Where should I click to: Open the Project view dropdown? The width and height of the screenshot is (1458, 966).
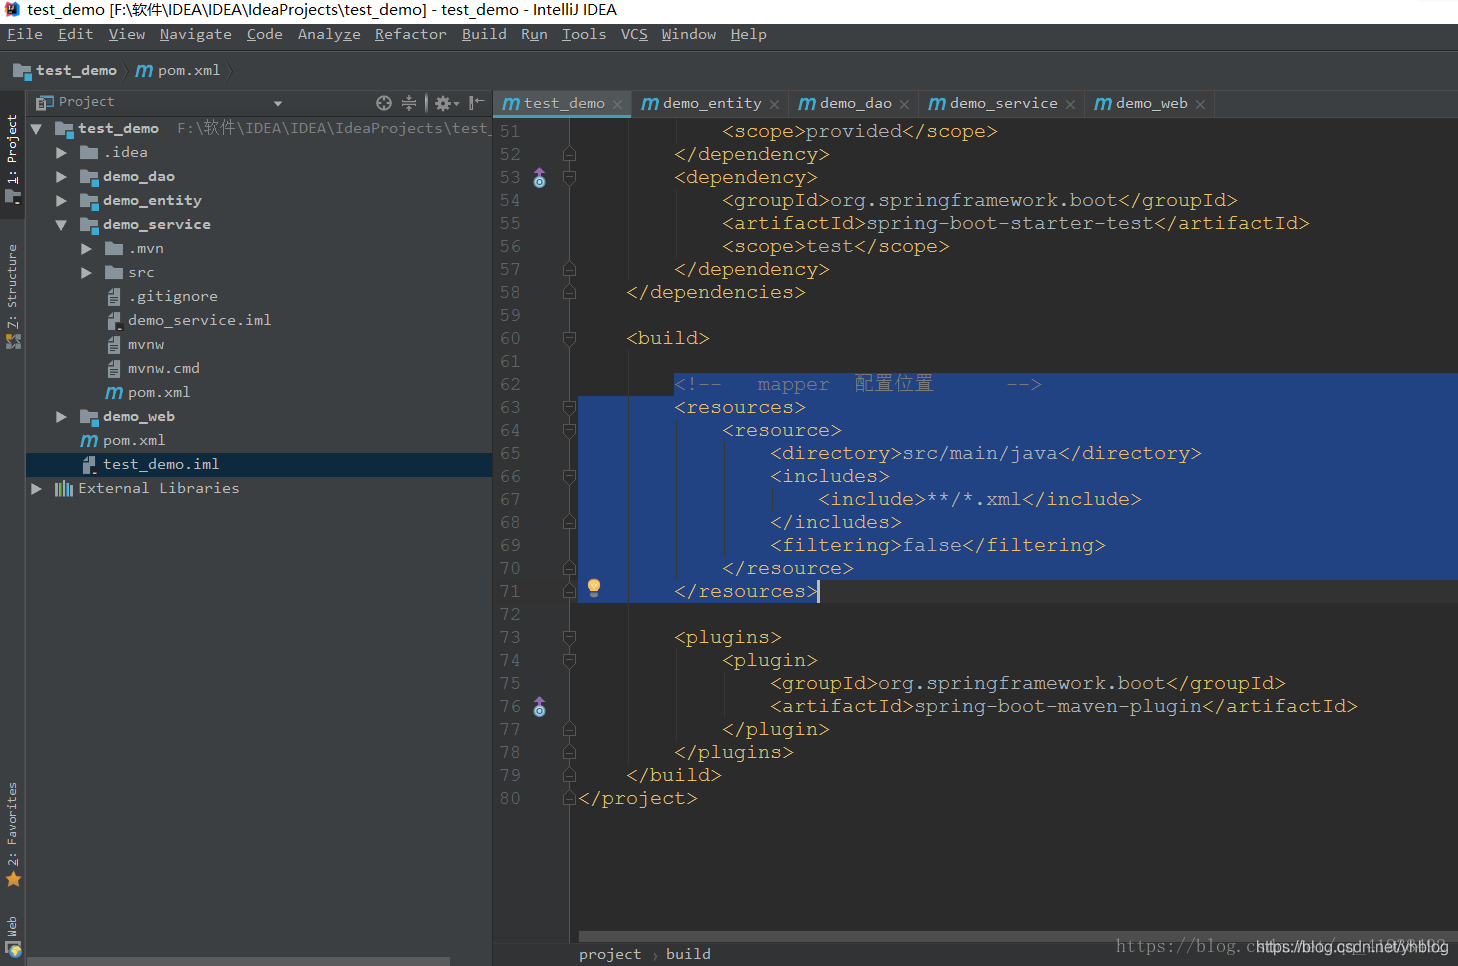pos(278,103)
